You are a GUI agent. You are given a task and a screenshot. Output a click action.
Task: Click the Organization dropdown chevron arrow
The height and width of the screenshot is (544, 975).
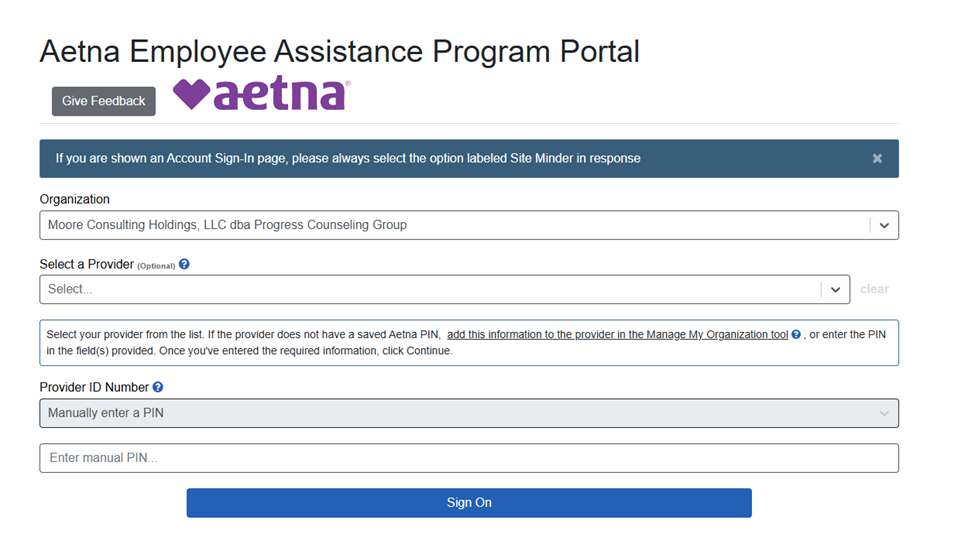[x=884, y=225]
